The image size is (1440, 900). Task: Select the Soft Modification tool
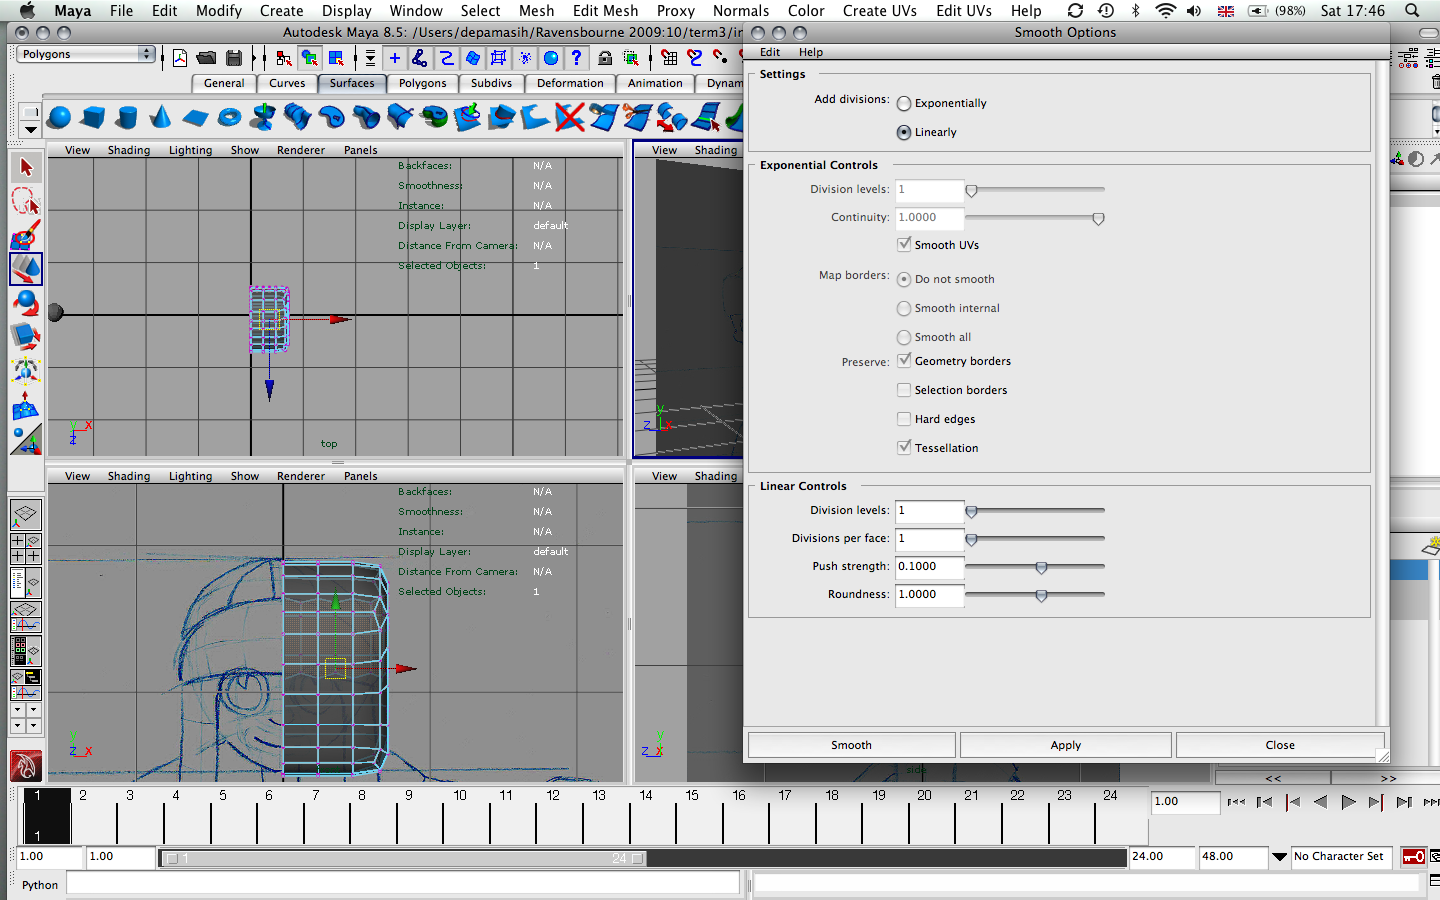click(x=26, y=405)
